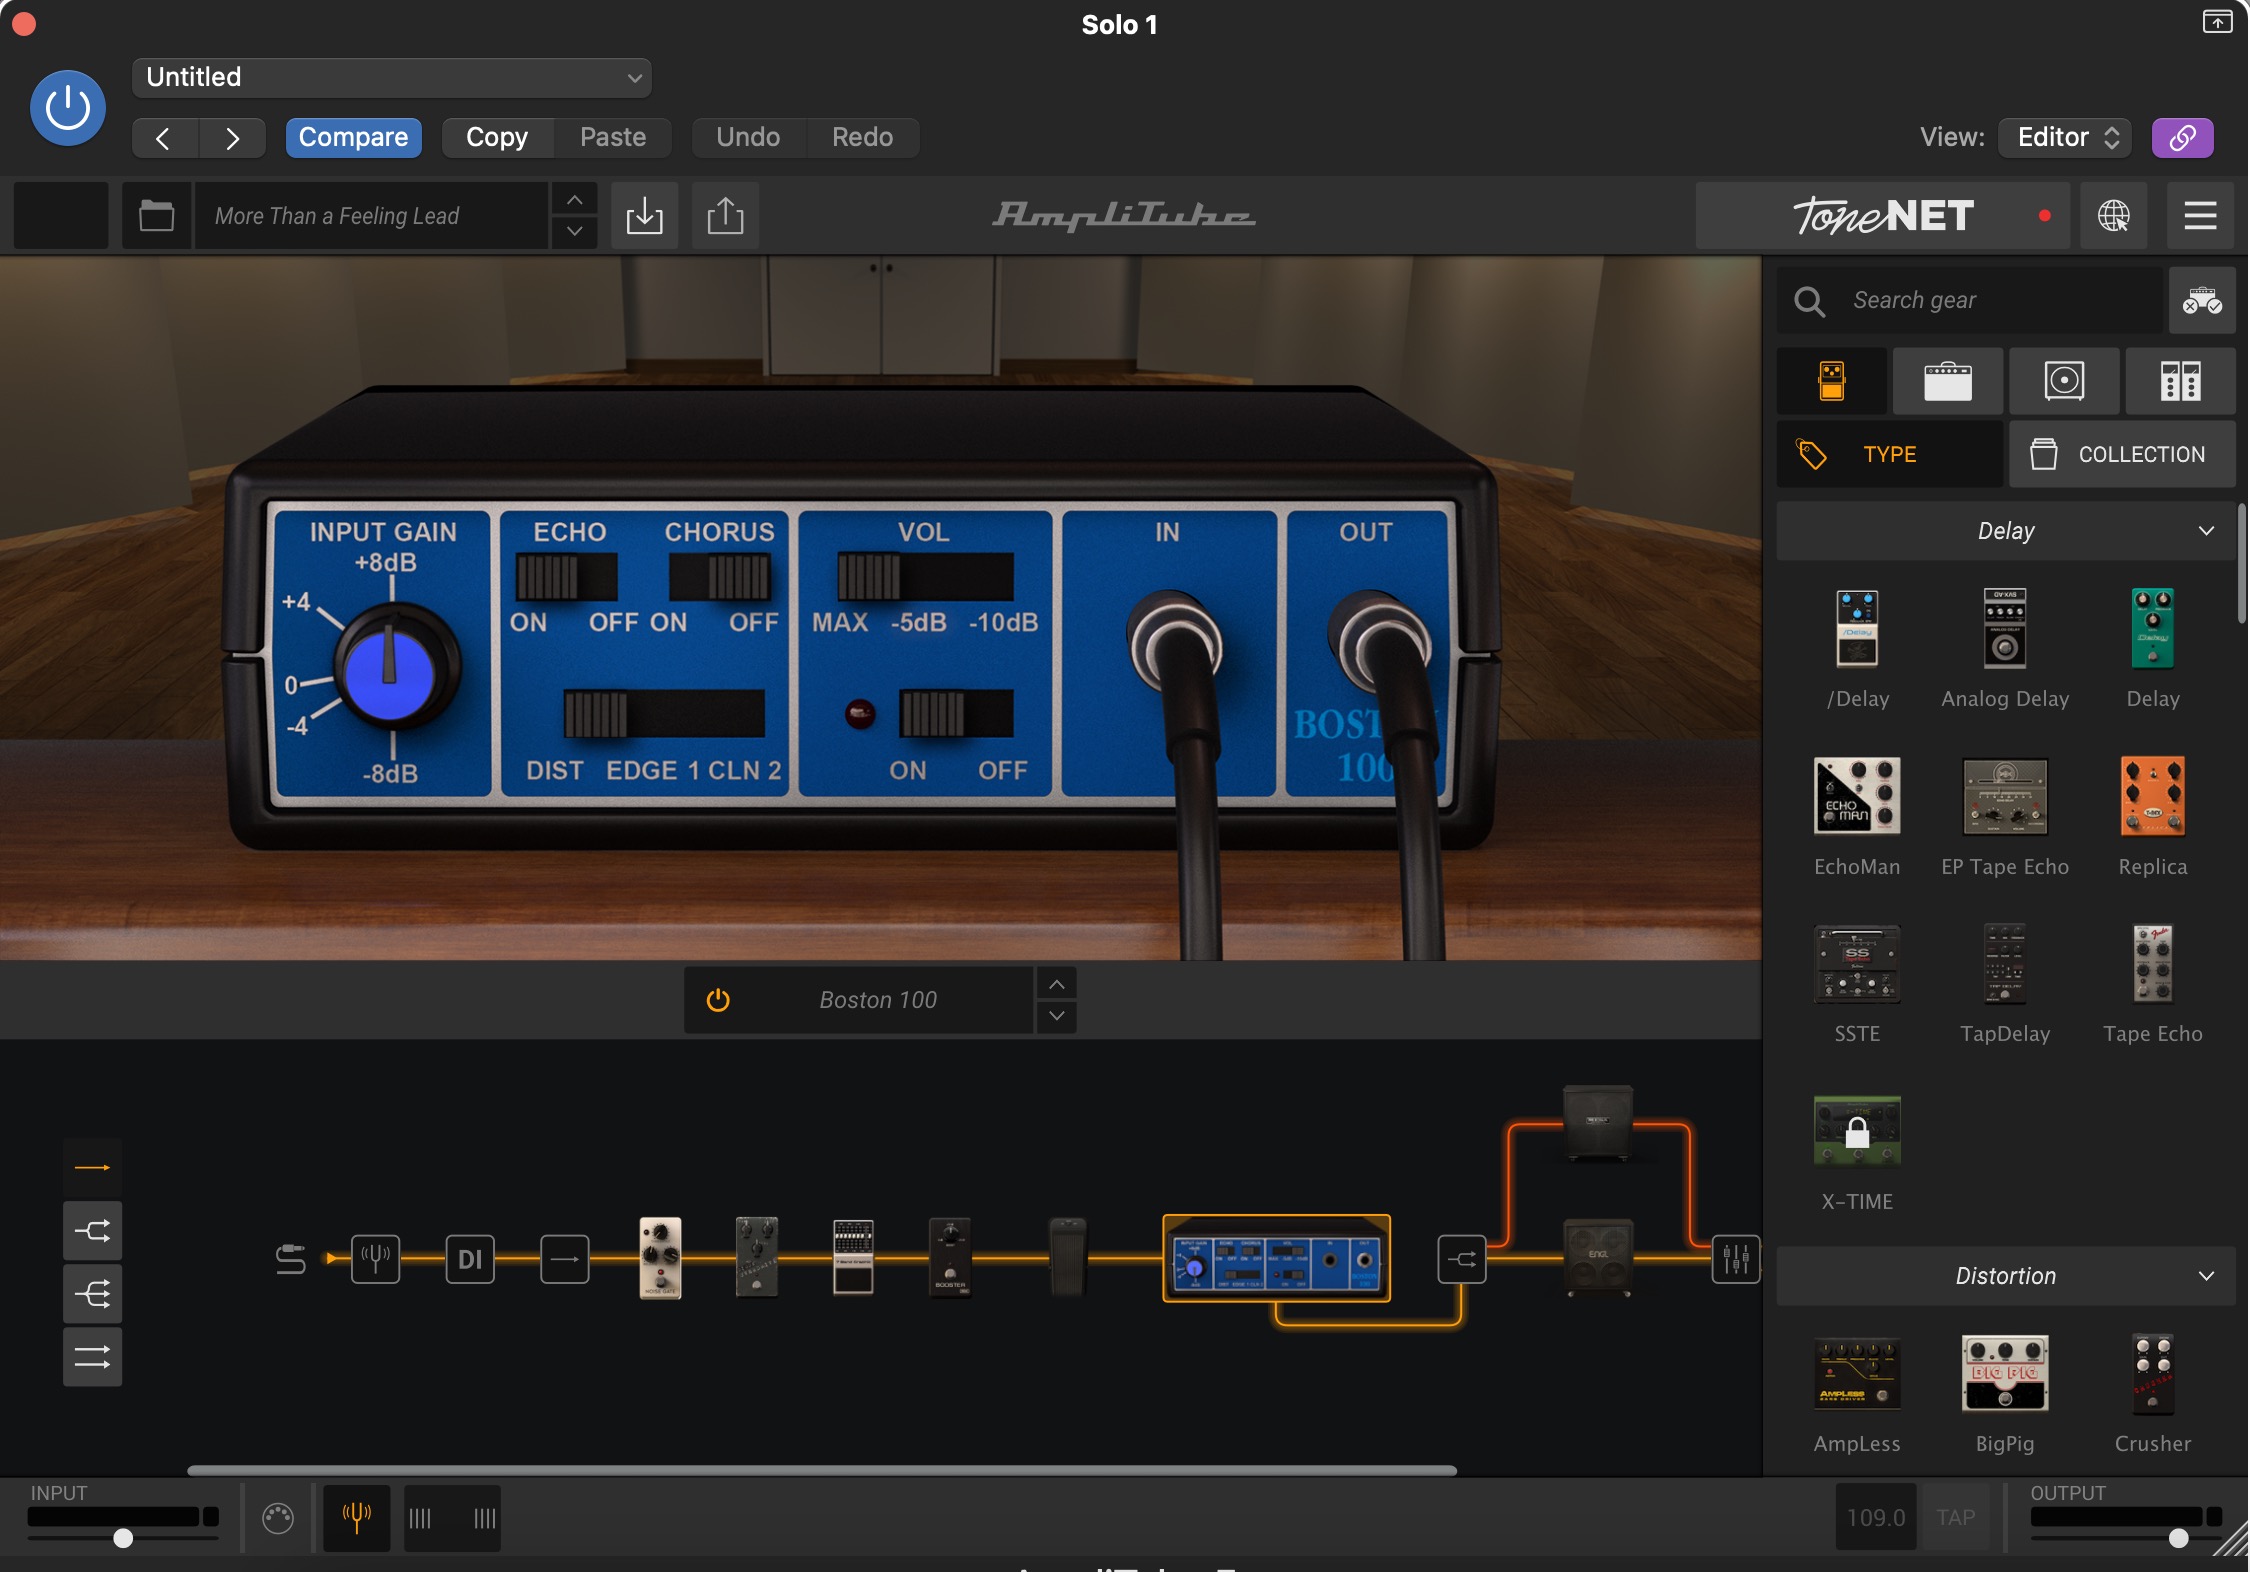Go to next preset arrow

pos(232,137)
